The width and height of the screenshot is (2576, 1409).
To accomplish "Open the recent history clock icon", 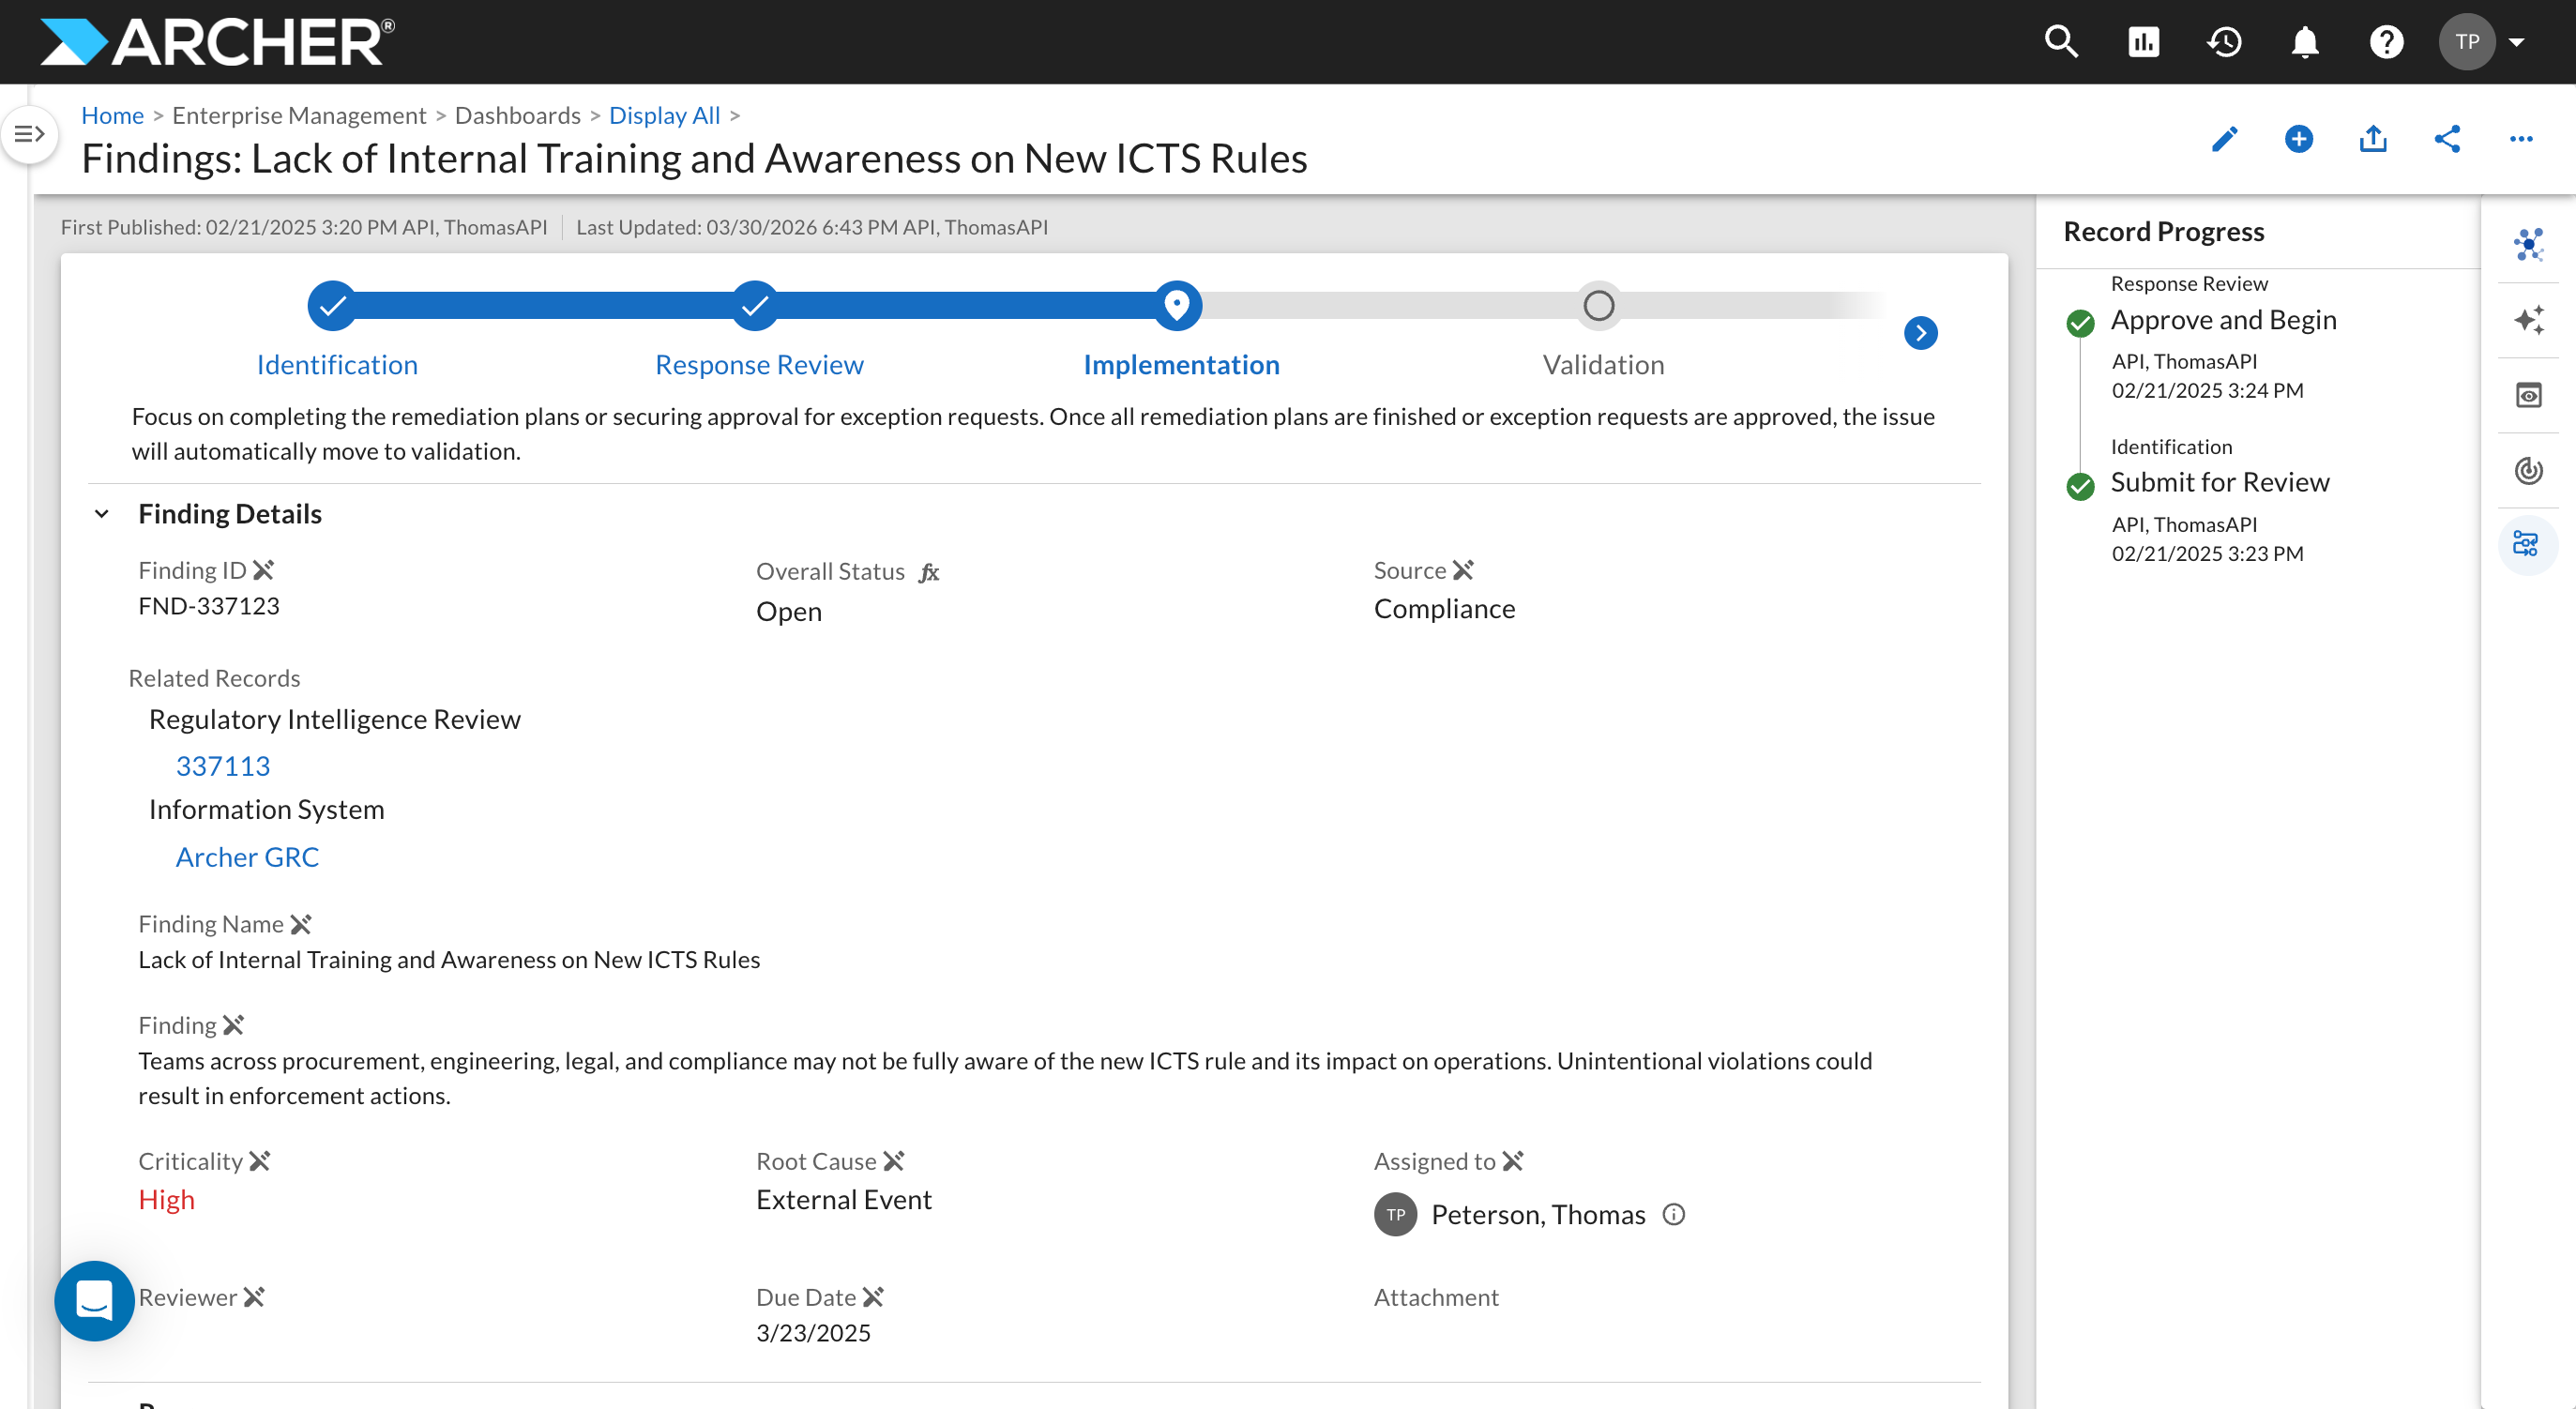I will [x=2224, y=42].
